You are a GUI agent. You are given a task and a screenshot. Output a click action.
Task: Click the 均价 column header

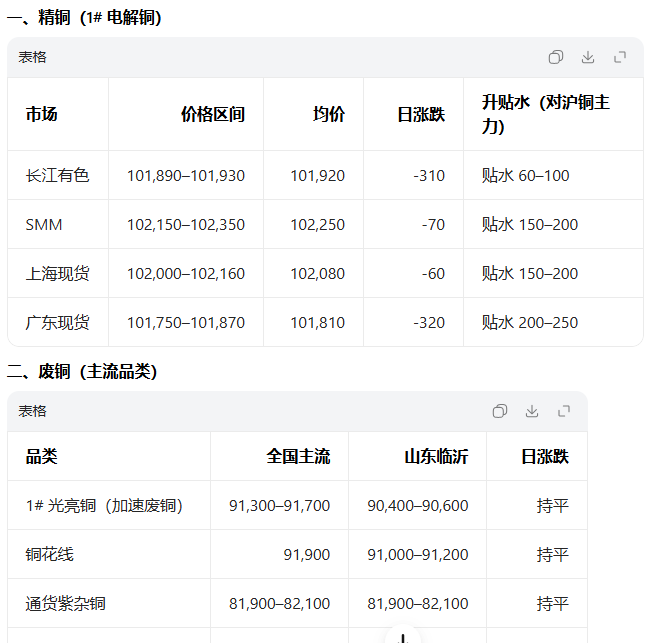click(x=328, y=114)
